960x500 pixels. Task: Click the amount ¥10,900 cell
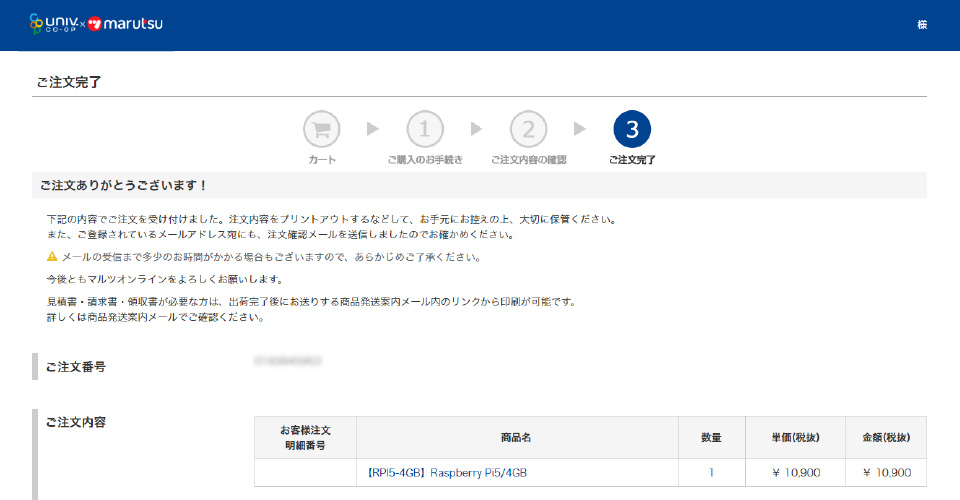pos(886,472)
